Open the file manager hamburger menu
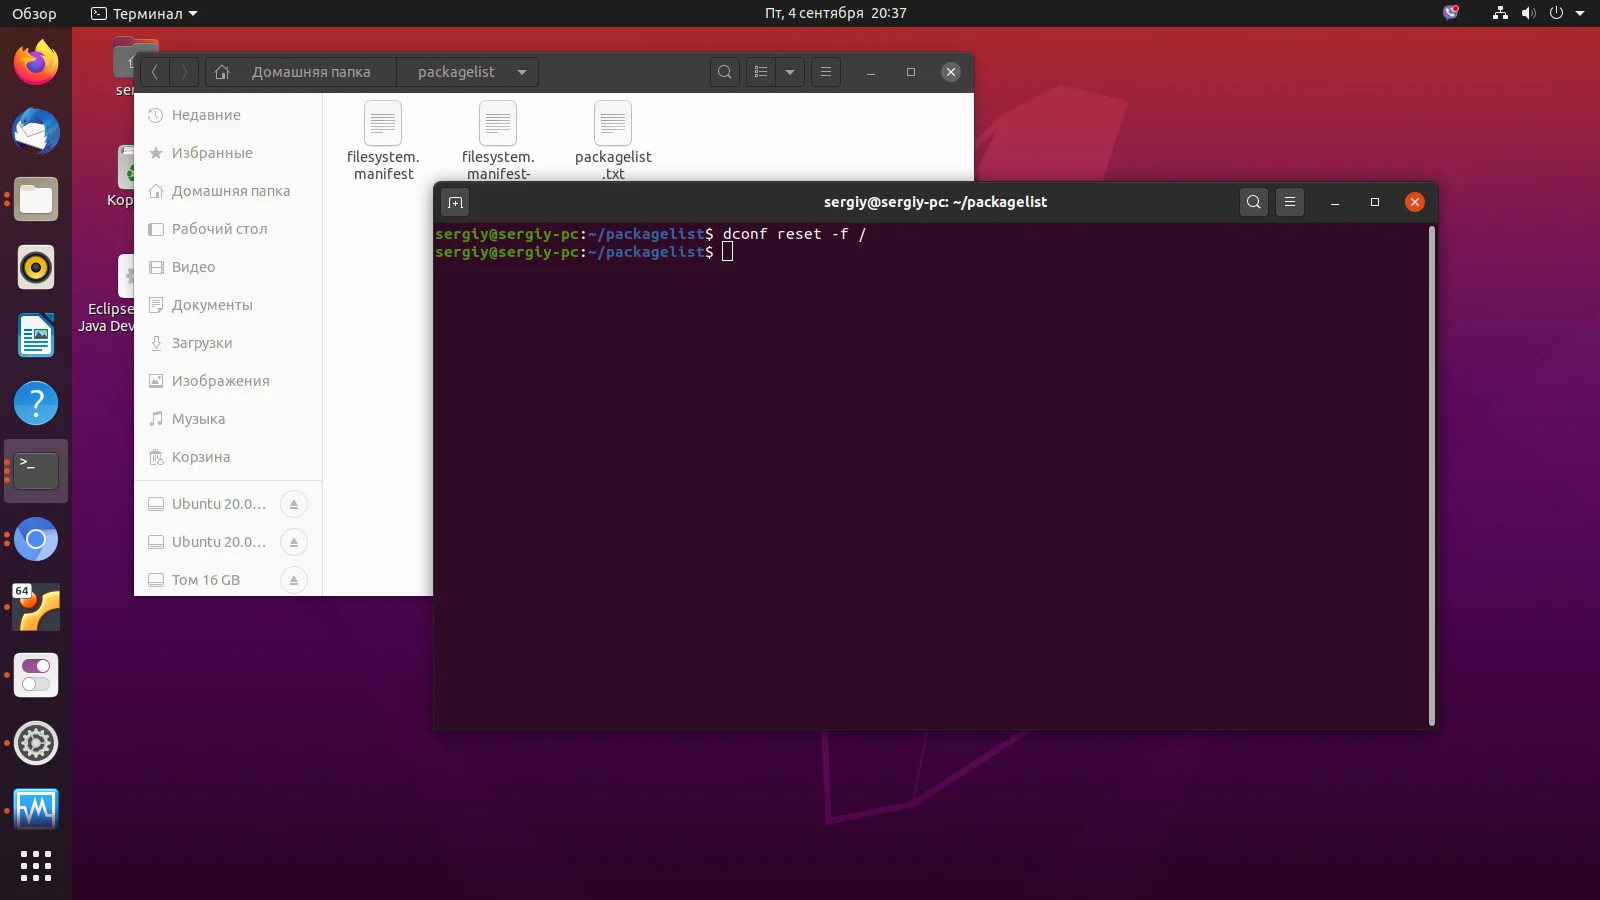This screenshot has width=1600, height=900. 826,72
